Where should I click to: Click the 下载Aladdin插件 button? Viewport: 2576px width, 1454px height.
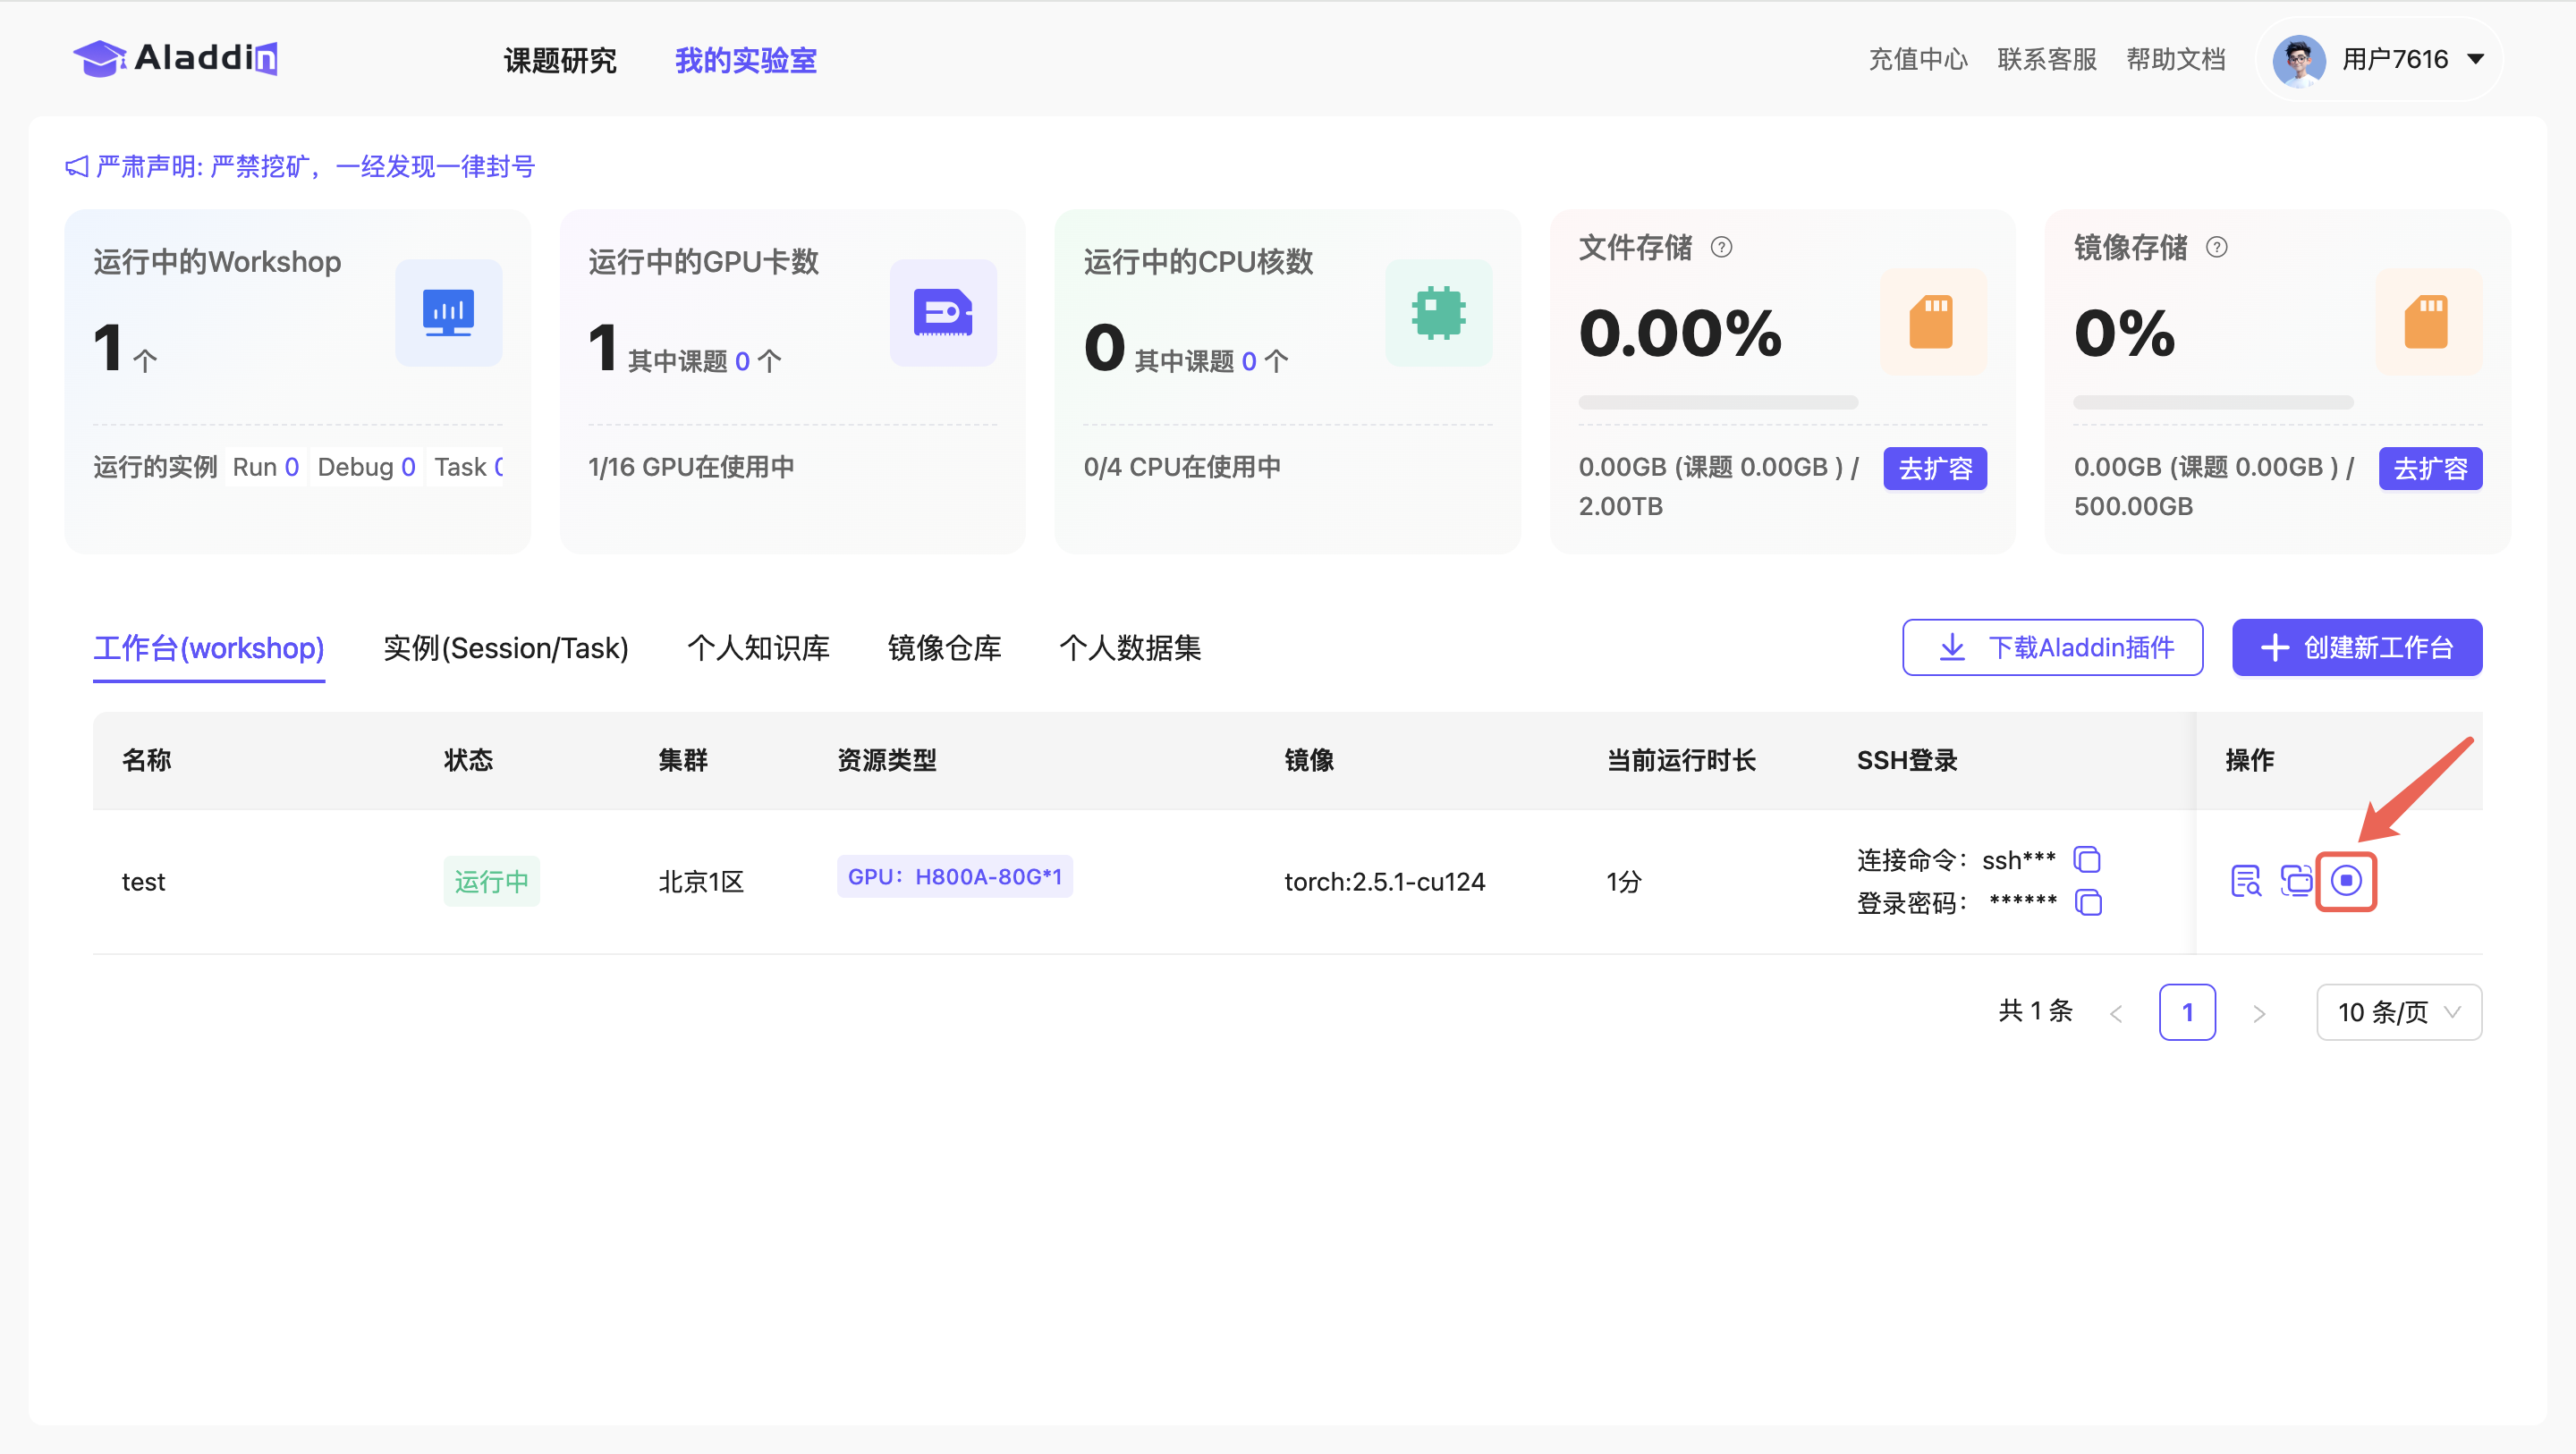pos(2052,648)
